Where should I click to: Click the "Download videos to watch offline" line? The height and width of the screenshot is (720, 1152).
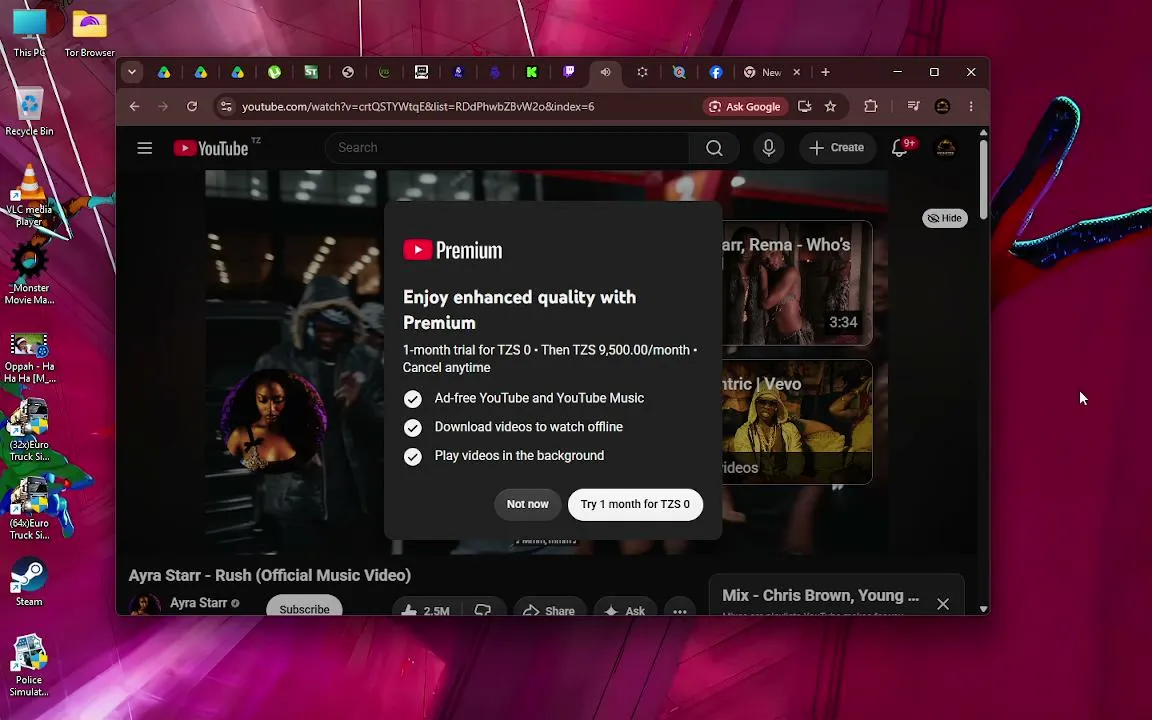[528, 427]
